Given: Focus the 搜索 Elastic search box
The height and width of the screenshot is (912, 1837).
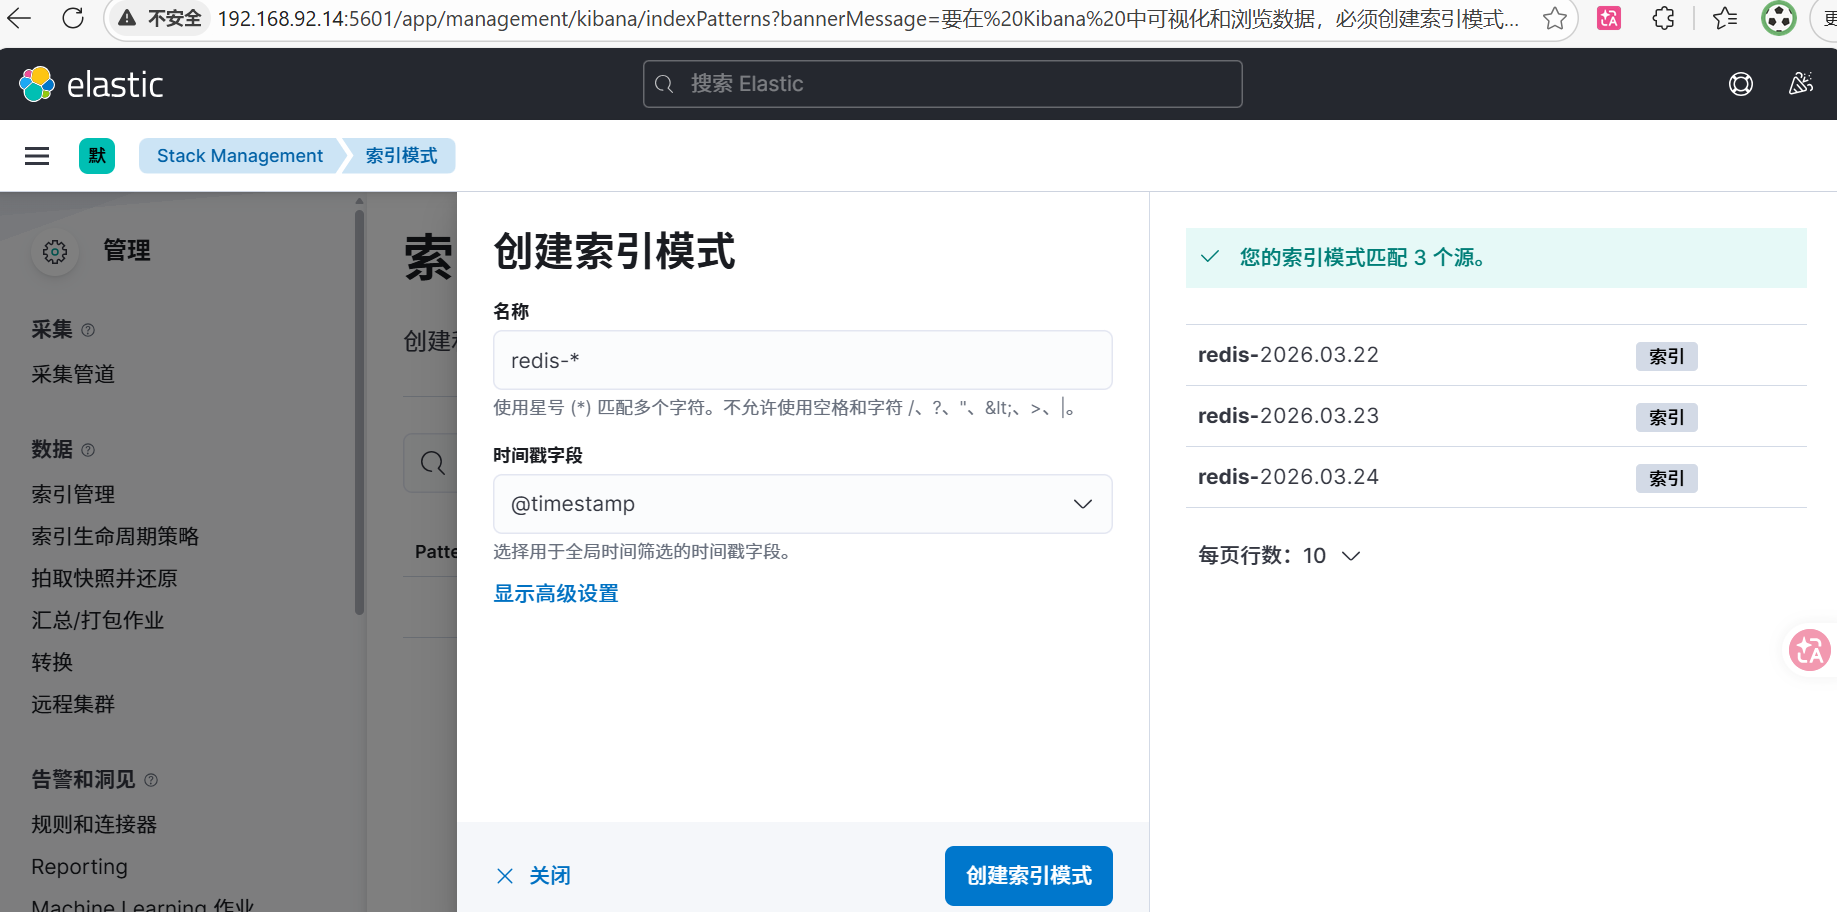Looking at the screenshot, I should [942, 84].
